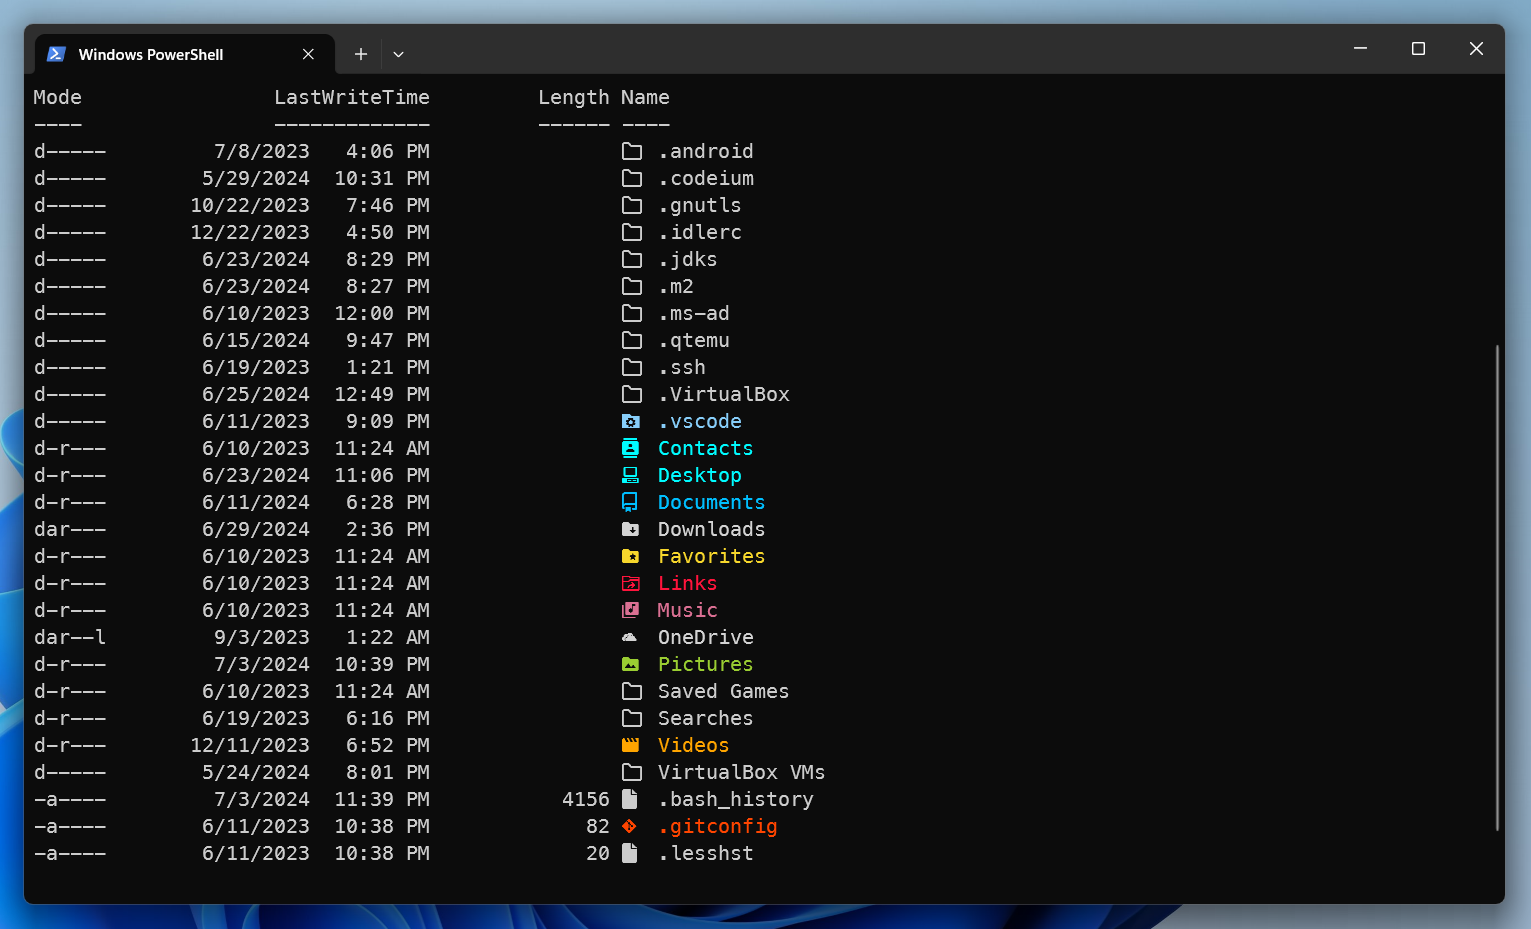Click the orange Videos clapperboard icon
Screen dimensions: 1531x929
(x=631, y=745)
